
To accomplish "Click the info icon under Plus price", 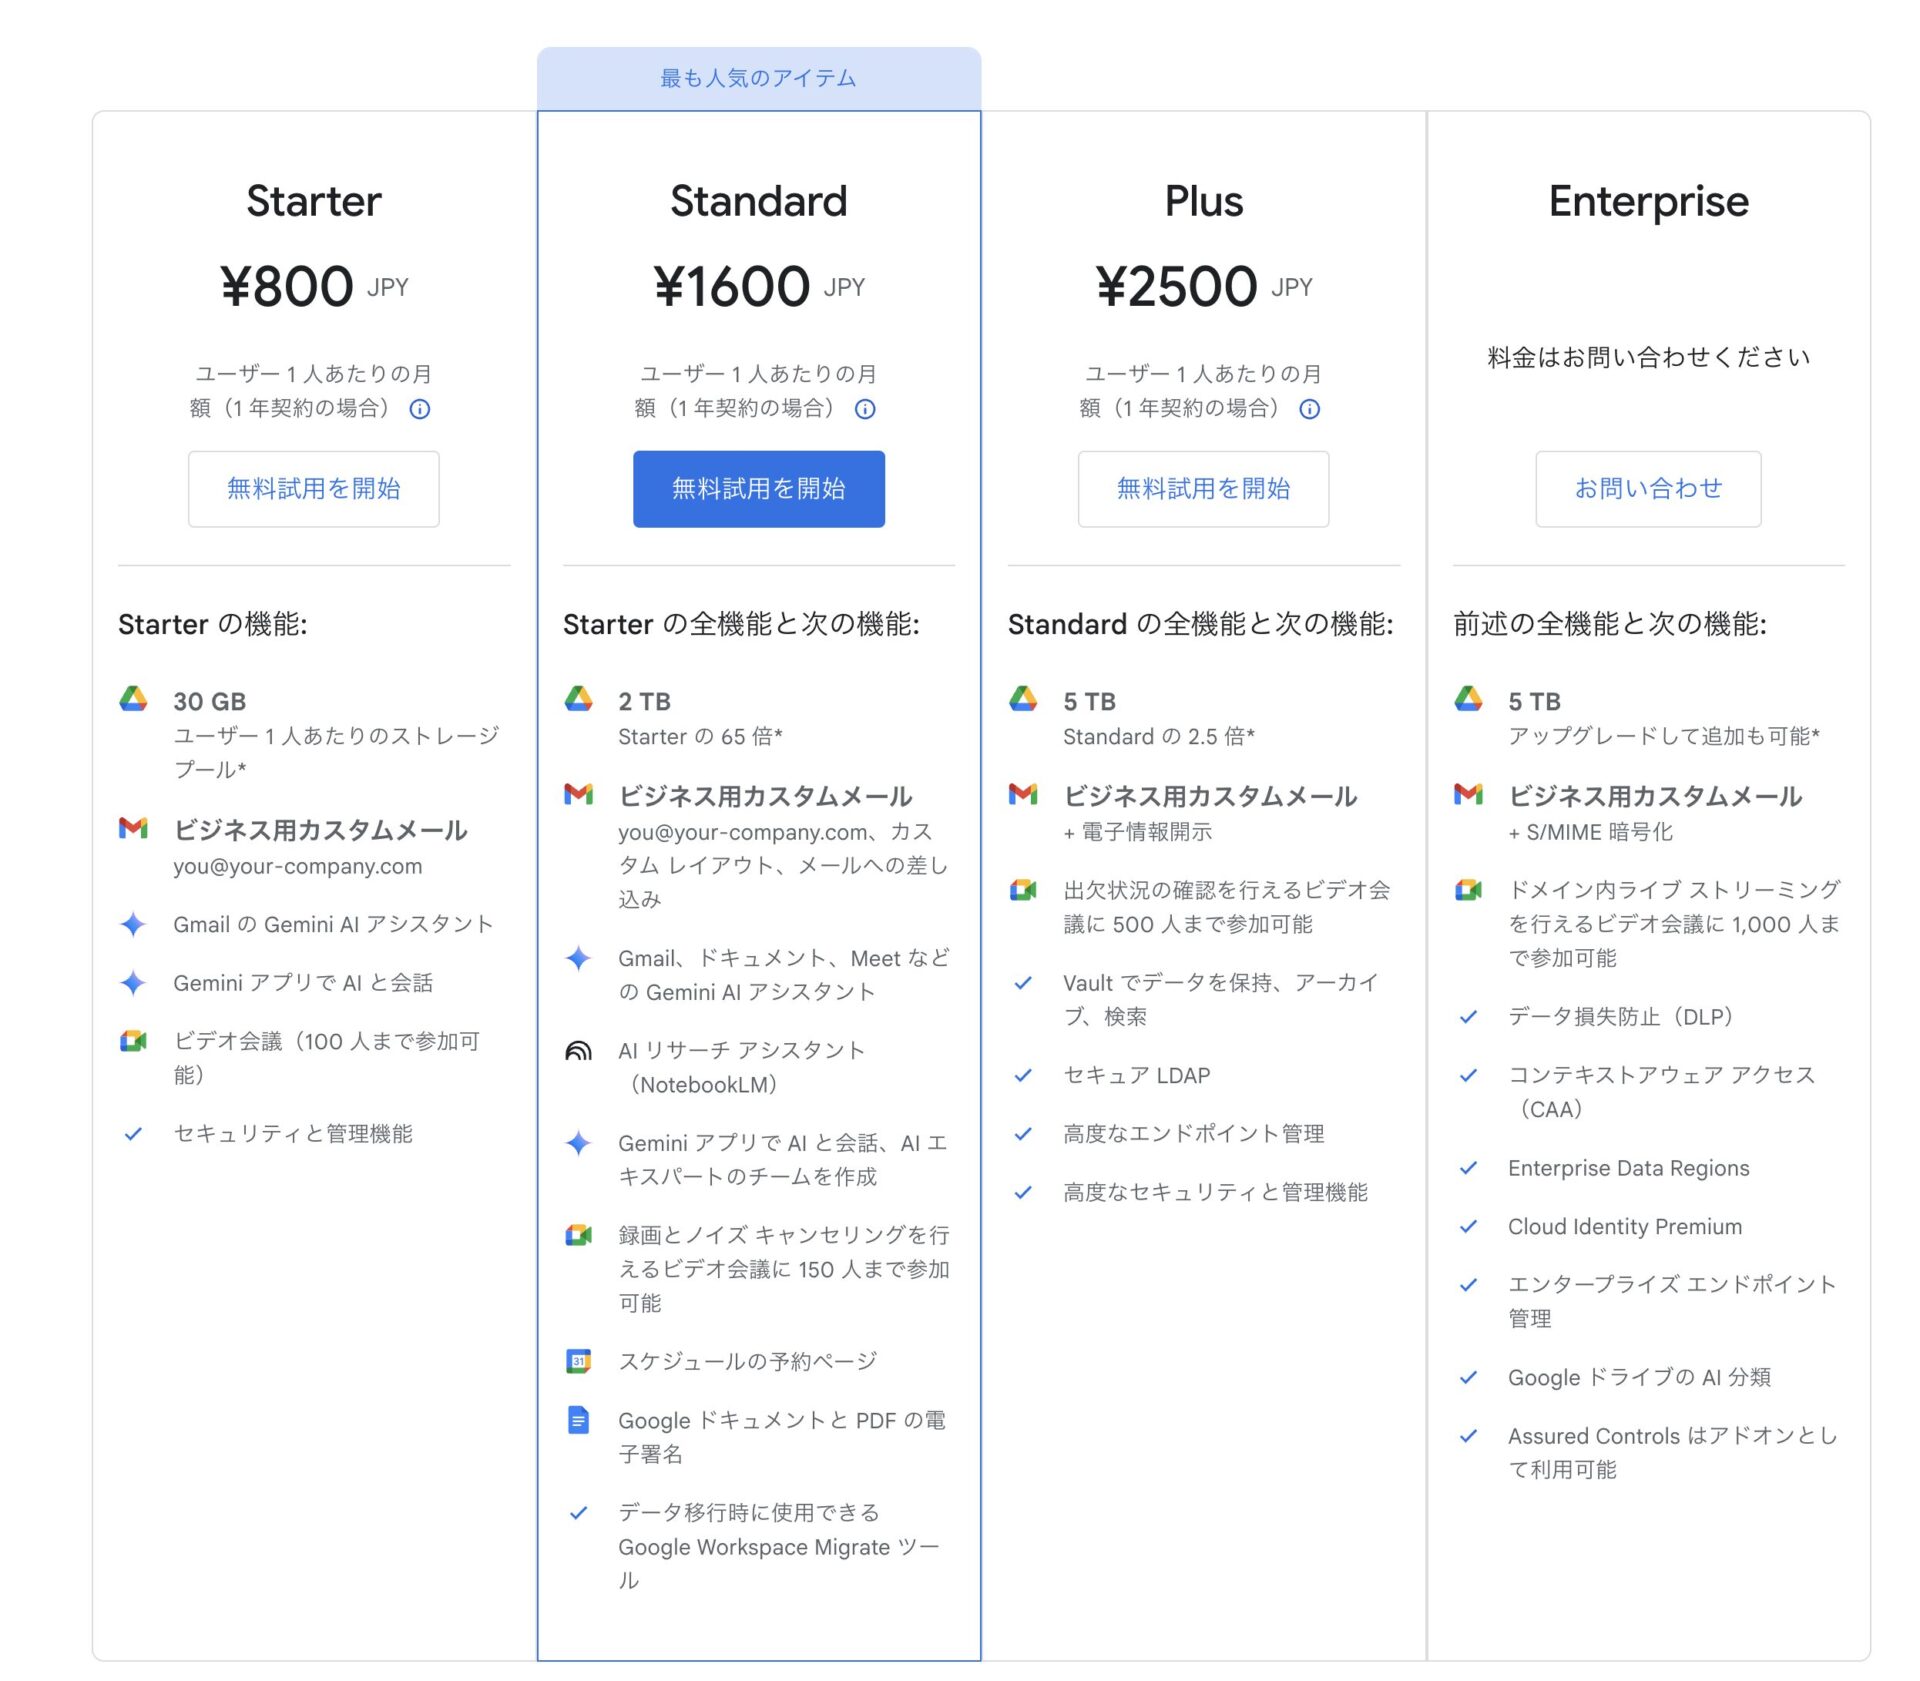I will pyautogui.click(x=1310, y=409).
